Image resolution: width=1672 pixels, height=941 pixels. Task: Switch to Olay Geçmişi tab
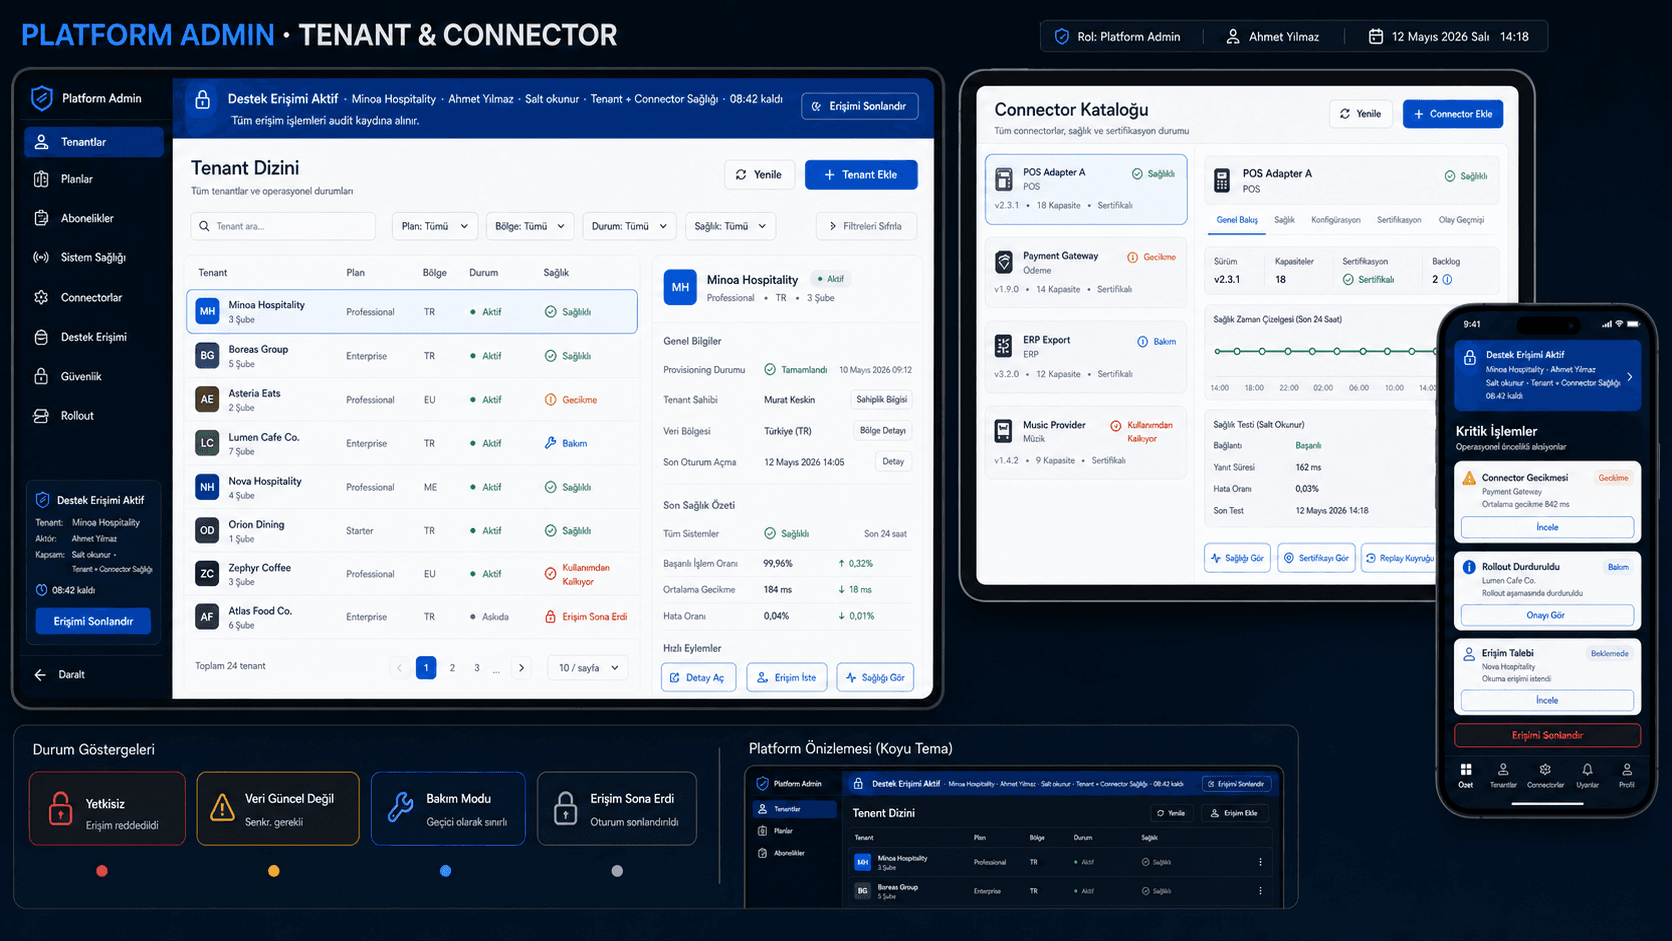click(1461, 220)
